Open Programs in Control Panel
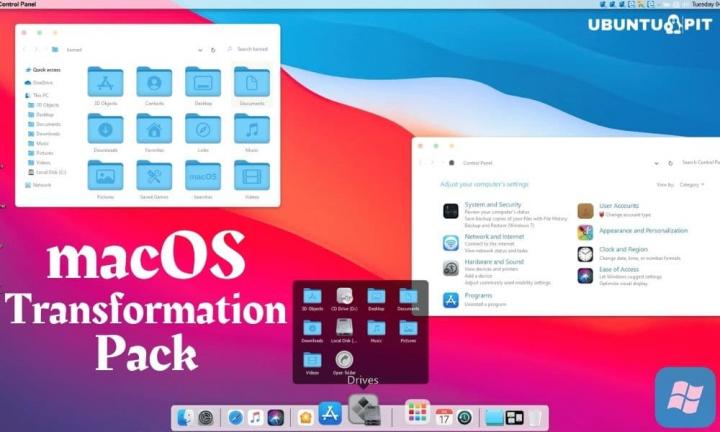720x432 pixels. click(478, 296)
